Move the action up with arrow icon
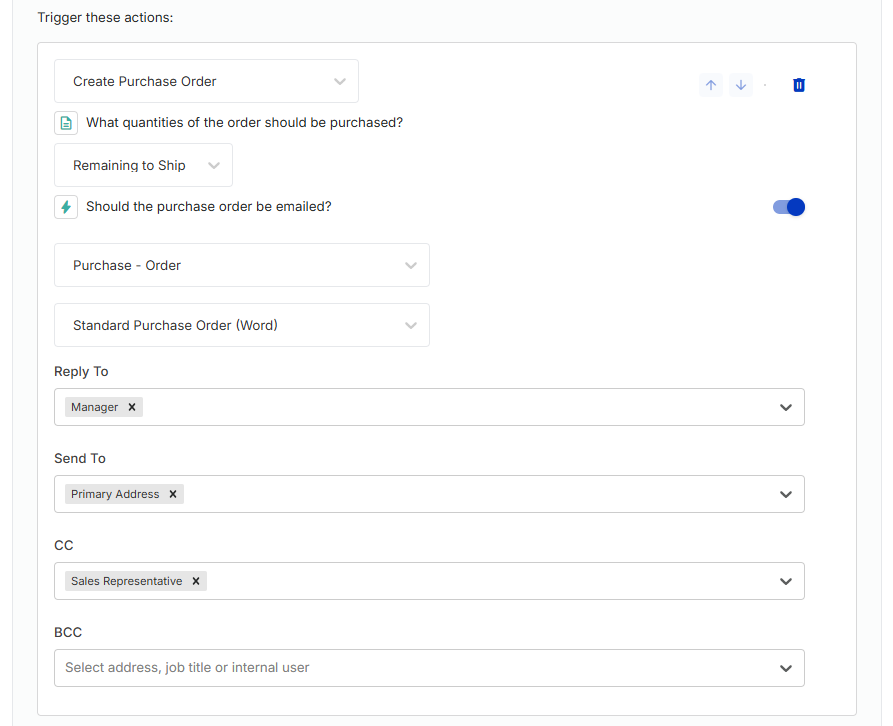This screenshot has width=893, height=726. (711, 85)
